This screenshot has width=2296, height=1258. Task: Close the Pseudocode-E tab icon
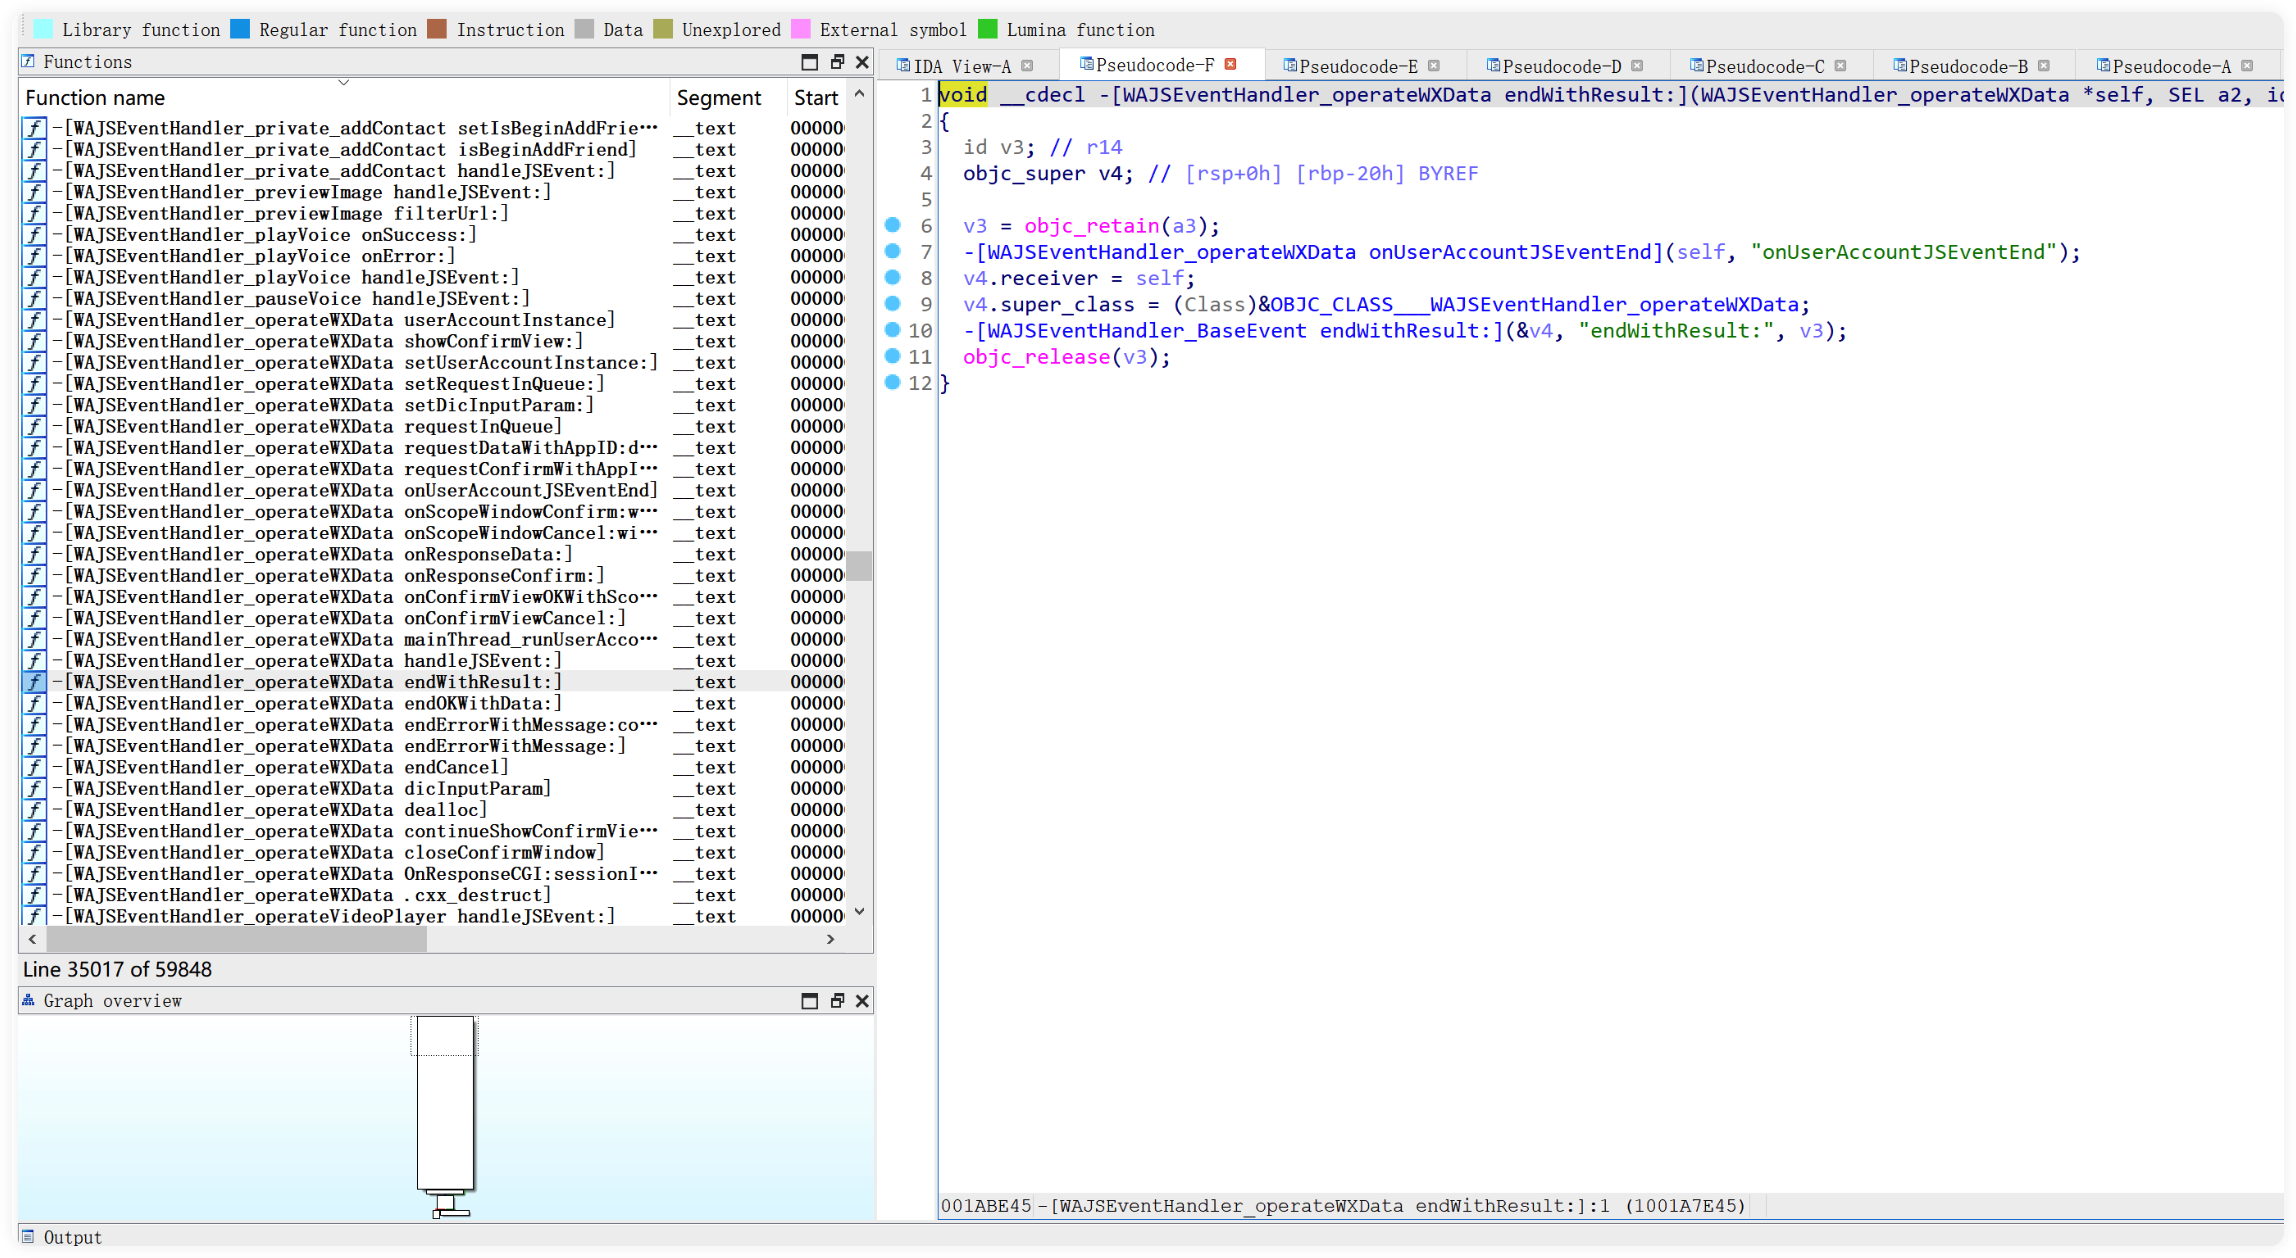pos(1434,66)
